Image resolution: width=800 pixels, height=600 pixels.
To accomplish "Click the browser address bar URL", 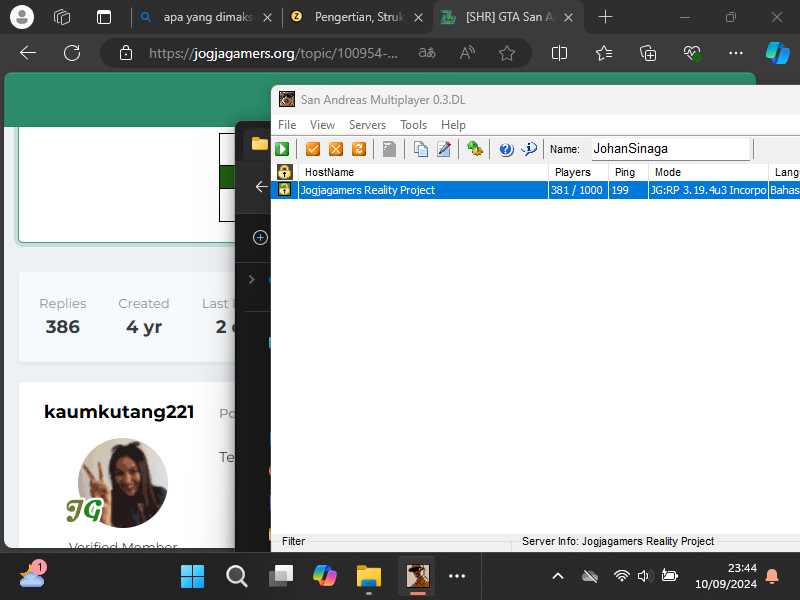I will coord(273,53).
